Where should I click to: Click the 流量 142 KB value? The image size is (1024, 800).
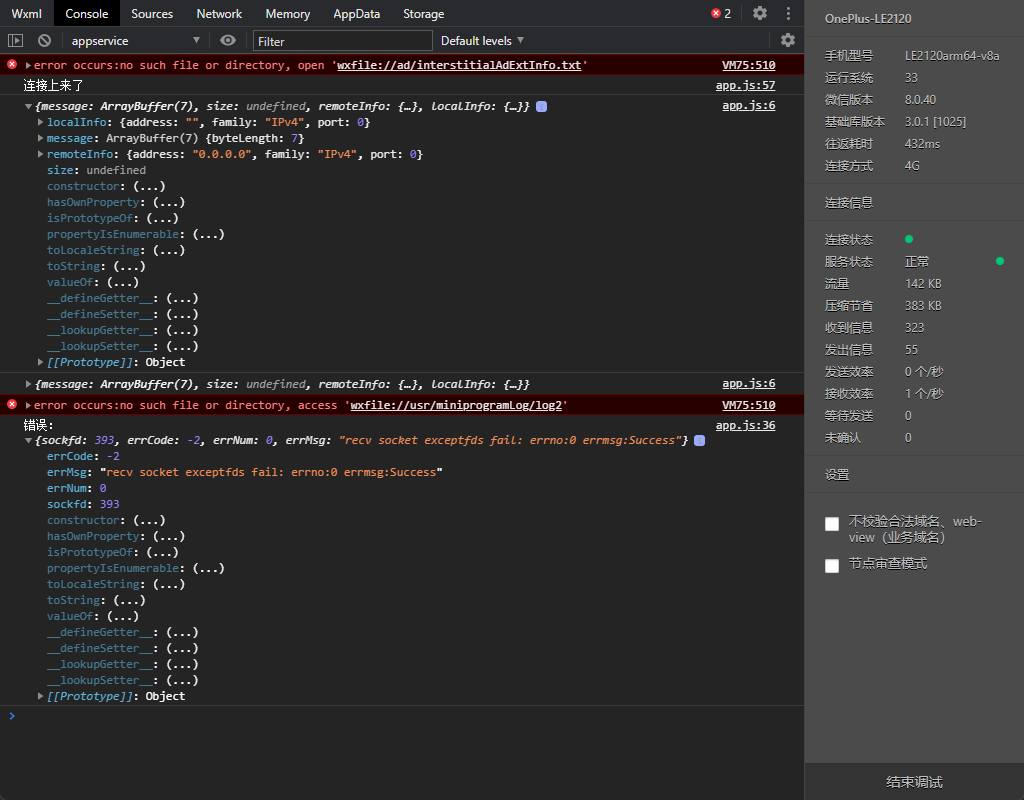point(923,283)
